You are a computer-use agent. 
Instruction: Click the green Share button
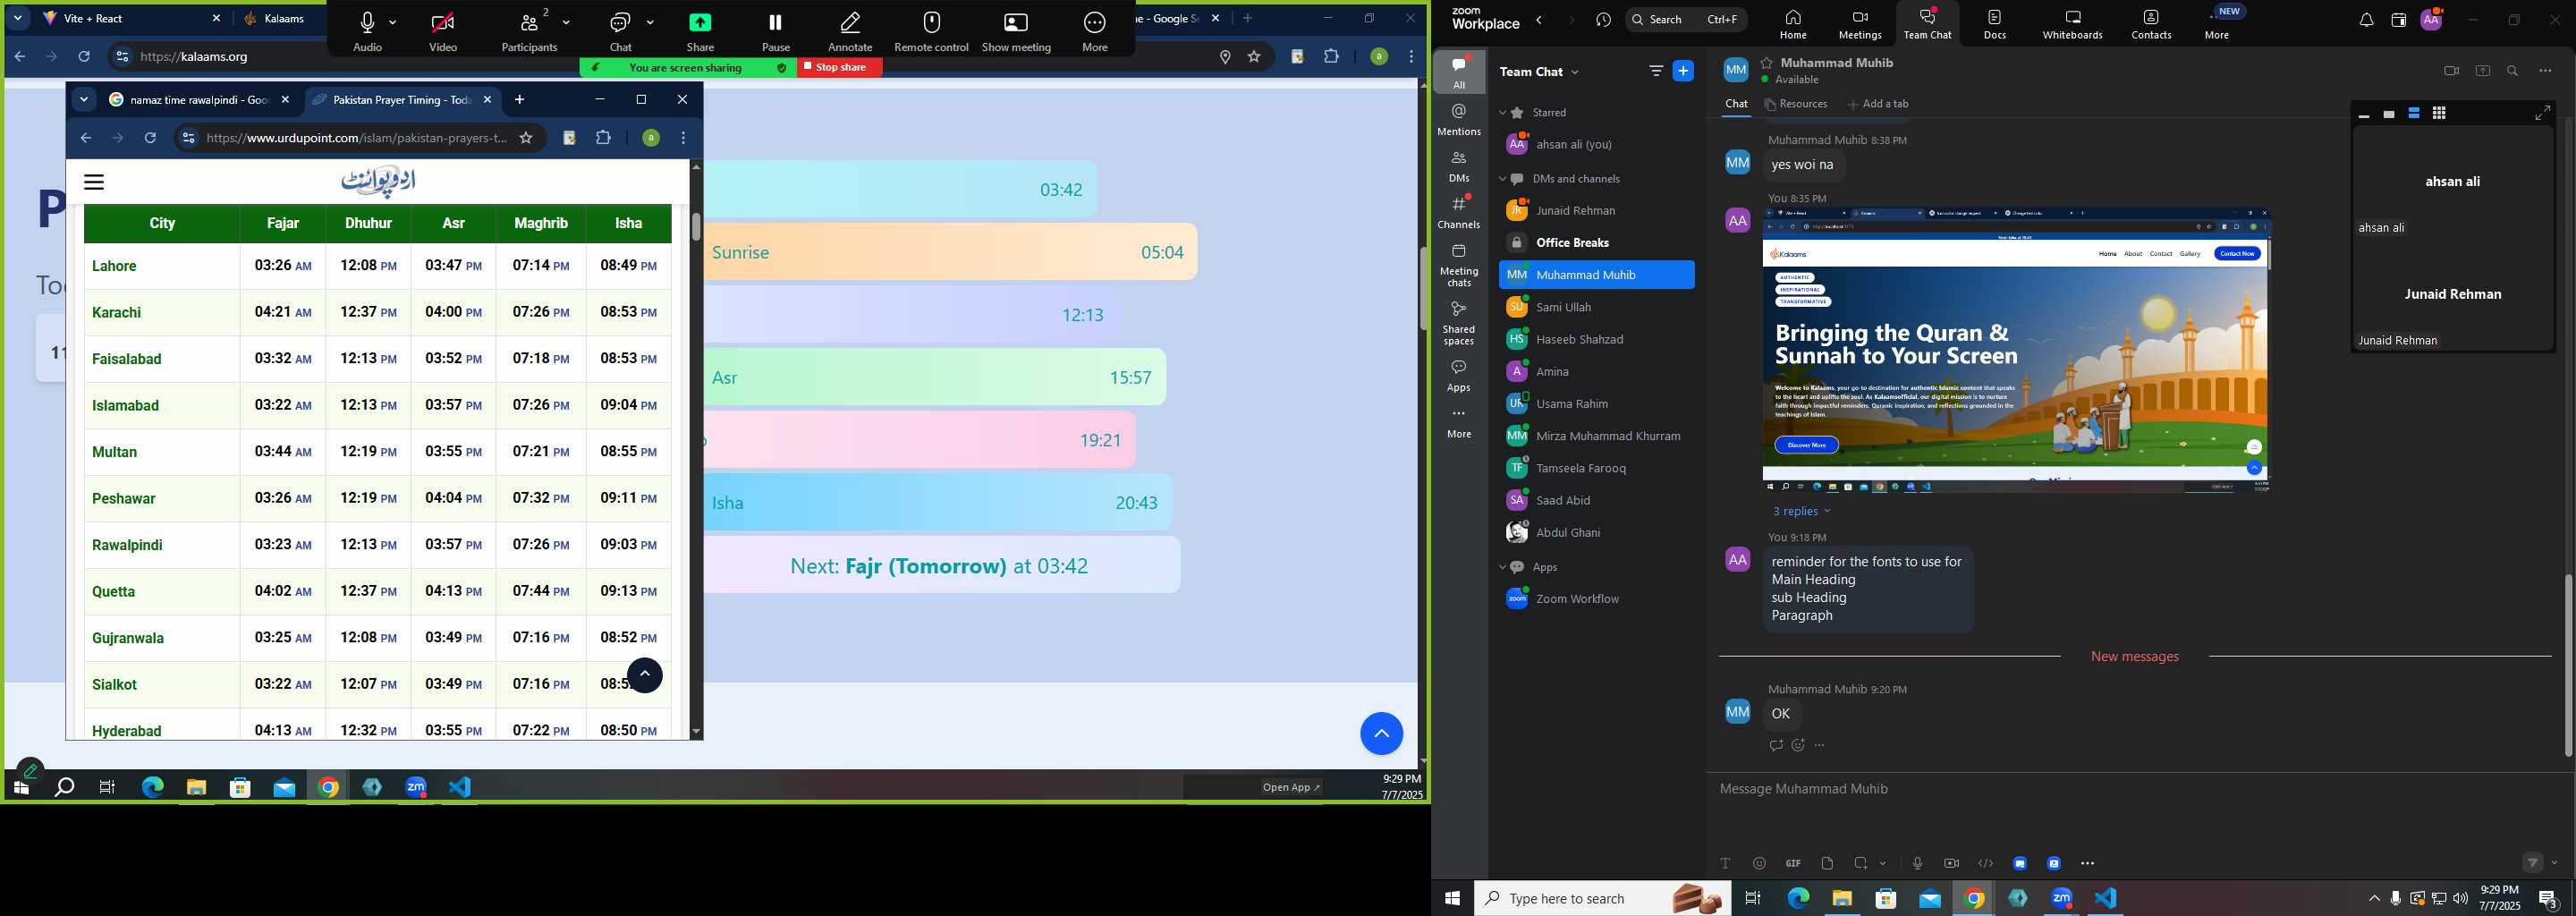click(x=700, y=31)
